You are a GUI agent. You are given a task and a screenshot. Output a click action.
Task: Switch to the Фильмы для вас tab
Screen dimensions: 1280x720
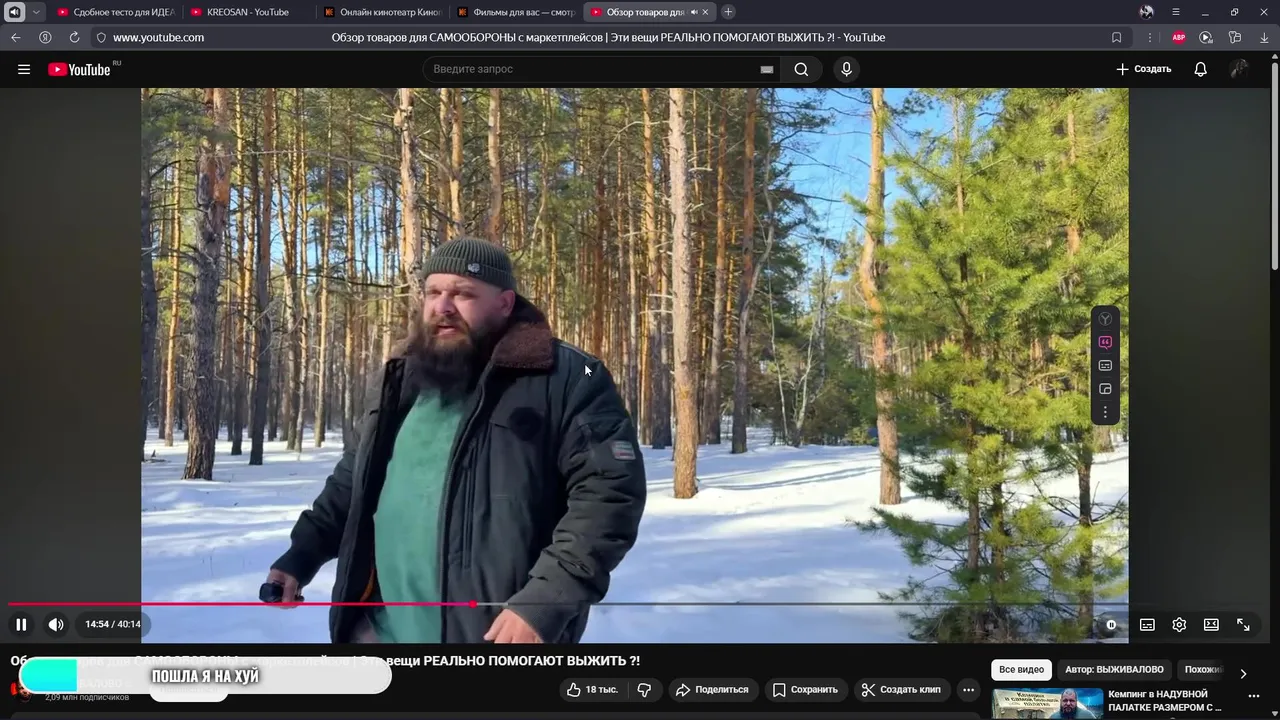coord(516,12)
